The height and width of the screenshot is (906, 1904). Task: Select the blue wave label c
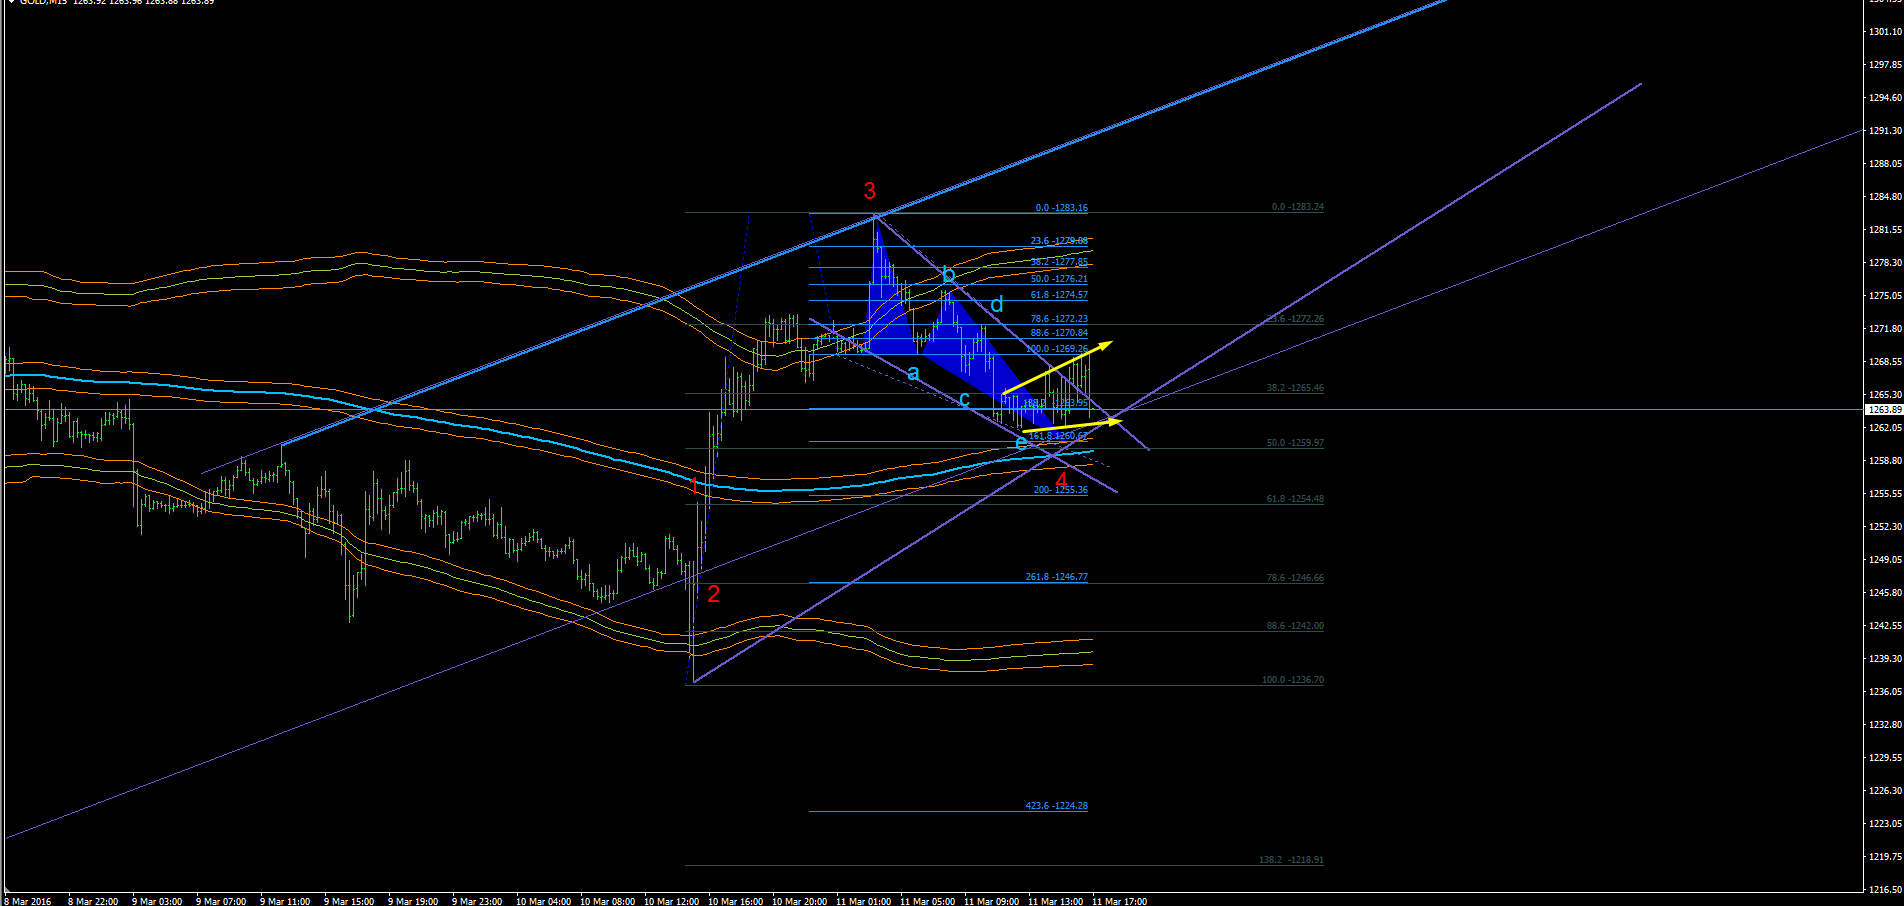point(964,400)
